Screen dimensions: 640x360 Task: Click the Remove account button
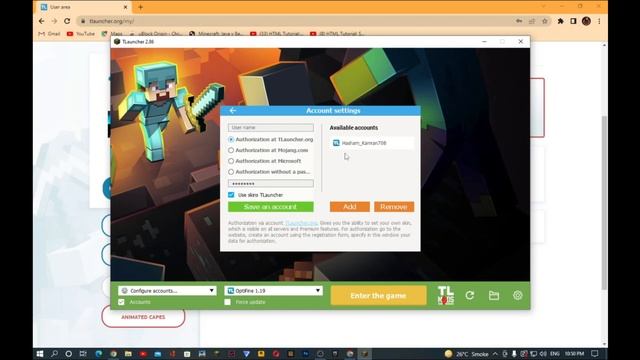coord(394,207)
